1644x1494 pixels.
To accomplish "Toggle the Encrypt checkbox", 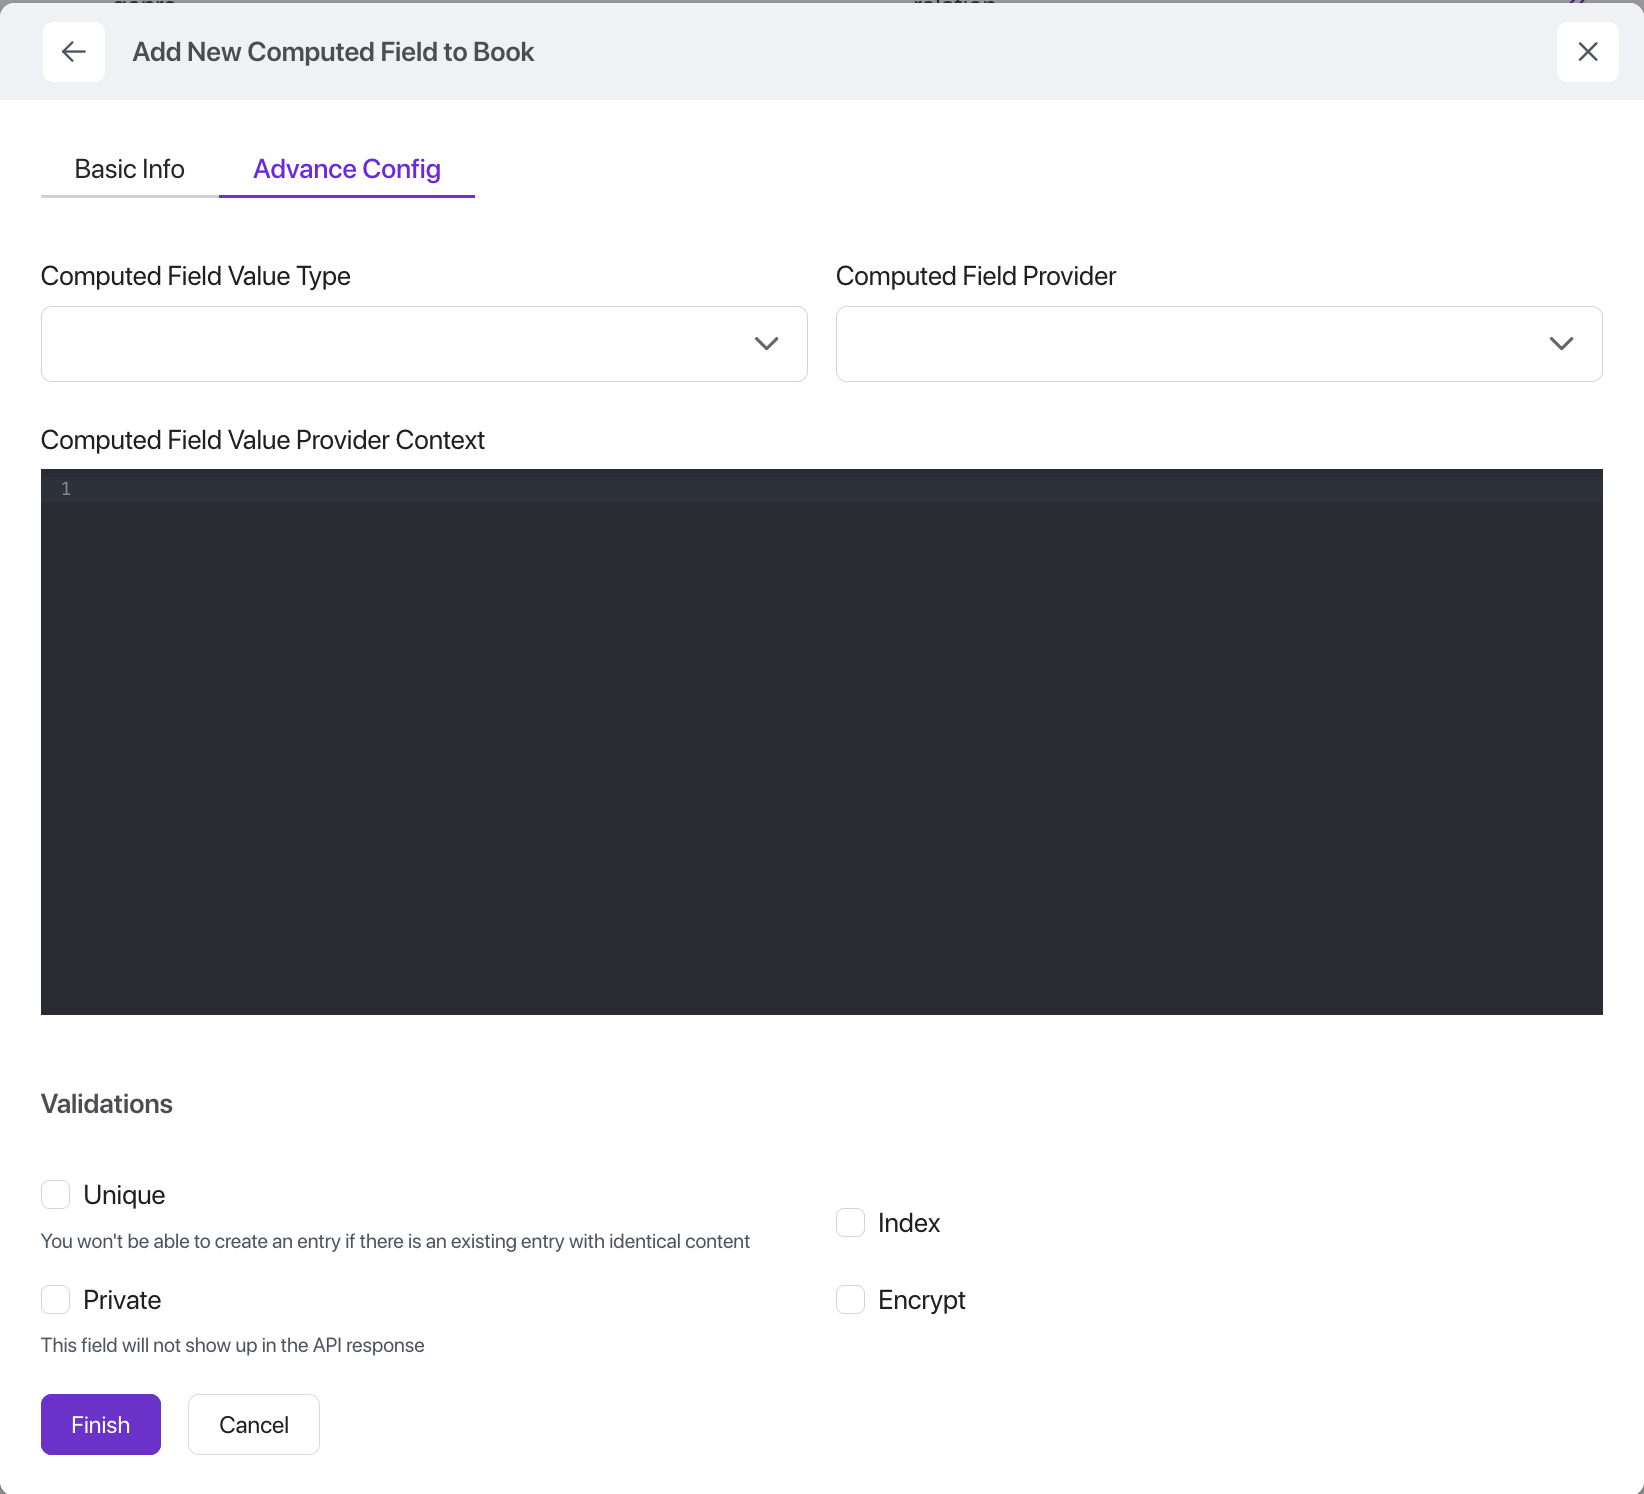I will (x=850, y=1300).
